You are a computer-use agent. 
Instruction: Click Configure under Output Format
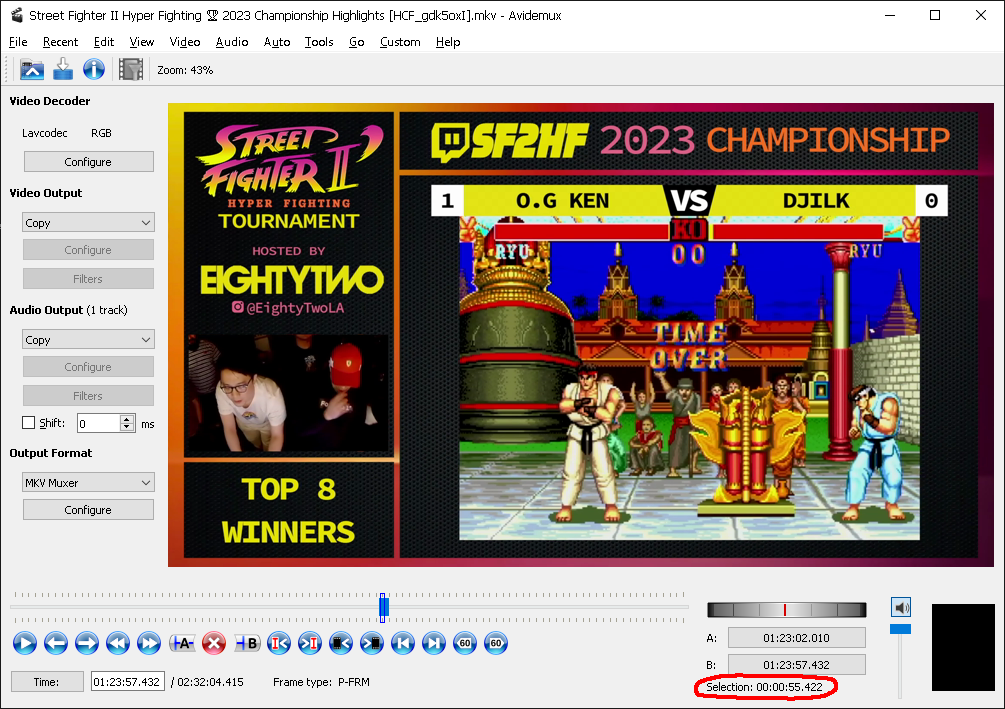pyautogui.click(x=88, y=510)
